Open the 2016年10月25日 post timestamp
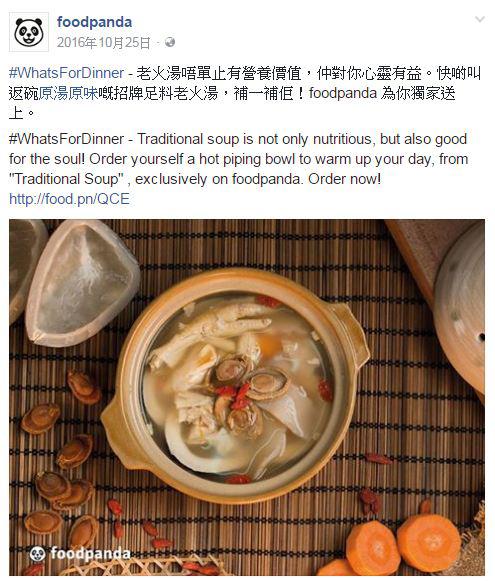 click(x=104, y=43)
